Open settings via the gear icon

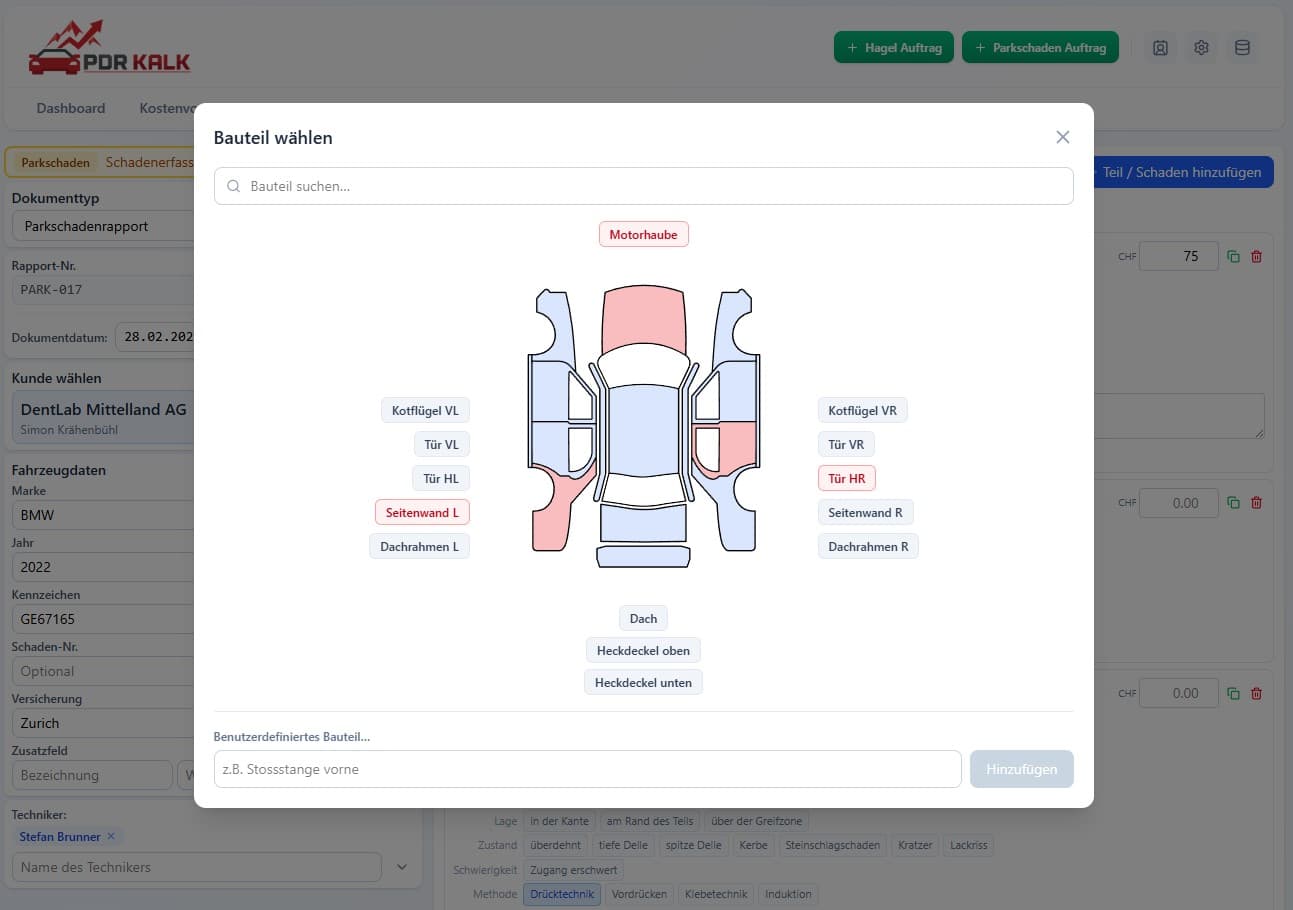(x=1201, y=48)
